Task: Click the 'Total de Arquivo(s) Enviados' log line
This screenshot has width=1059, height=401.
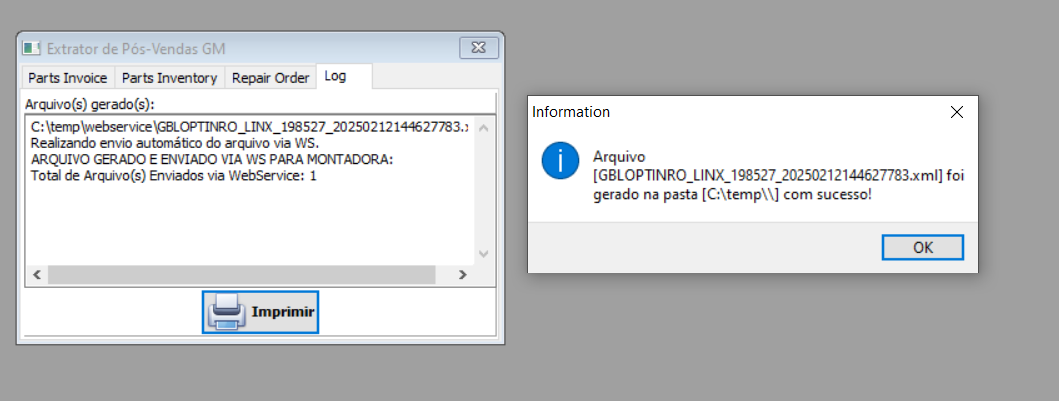Action: pyautogui.click(x=174, y=176)
